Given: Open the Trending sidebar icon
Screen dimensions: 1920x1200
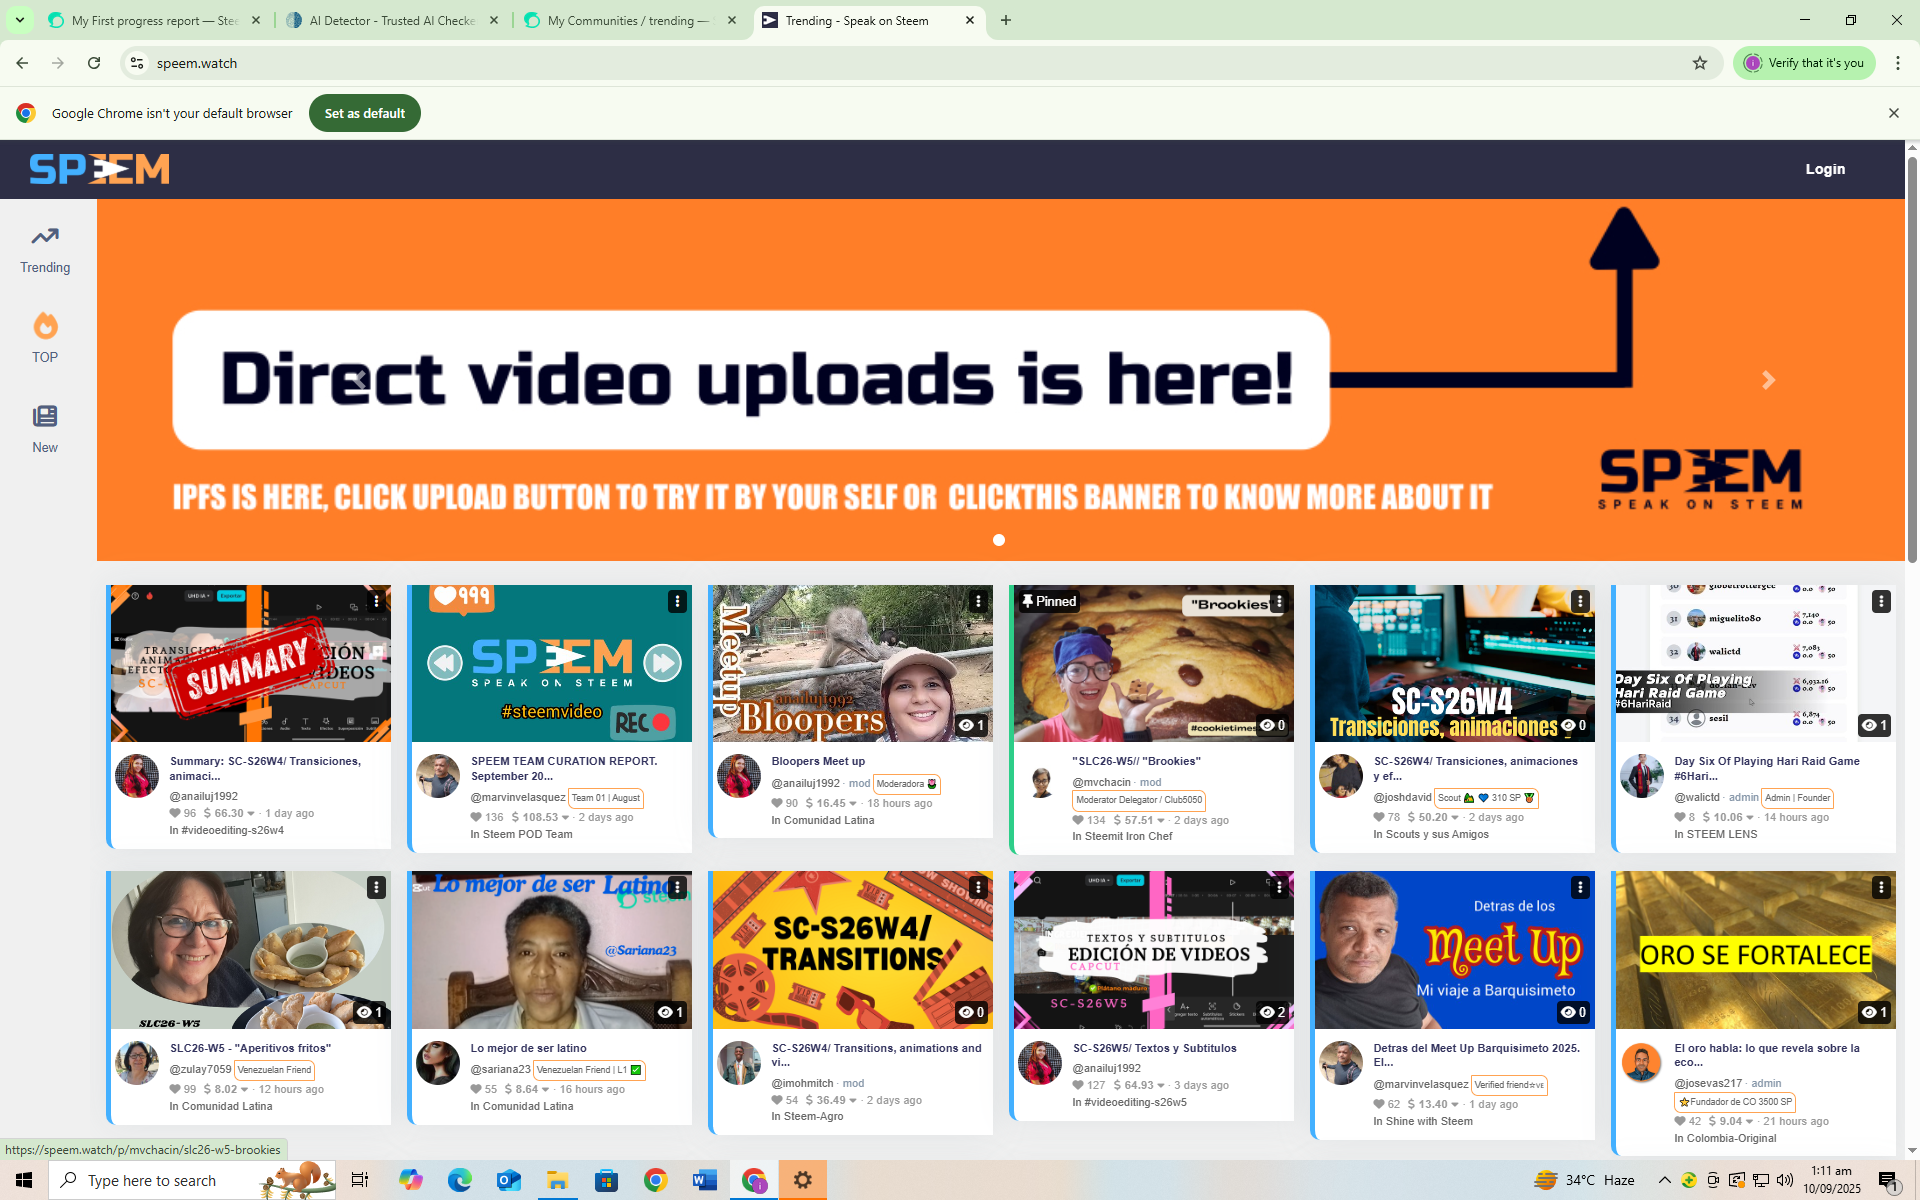Looking at the screenshot, I should 45,238.
